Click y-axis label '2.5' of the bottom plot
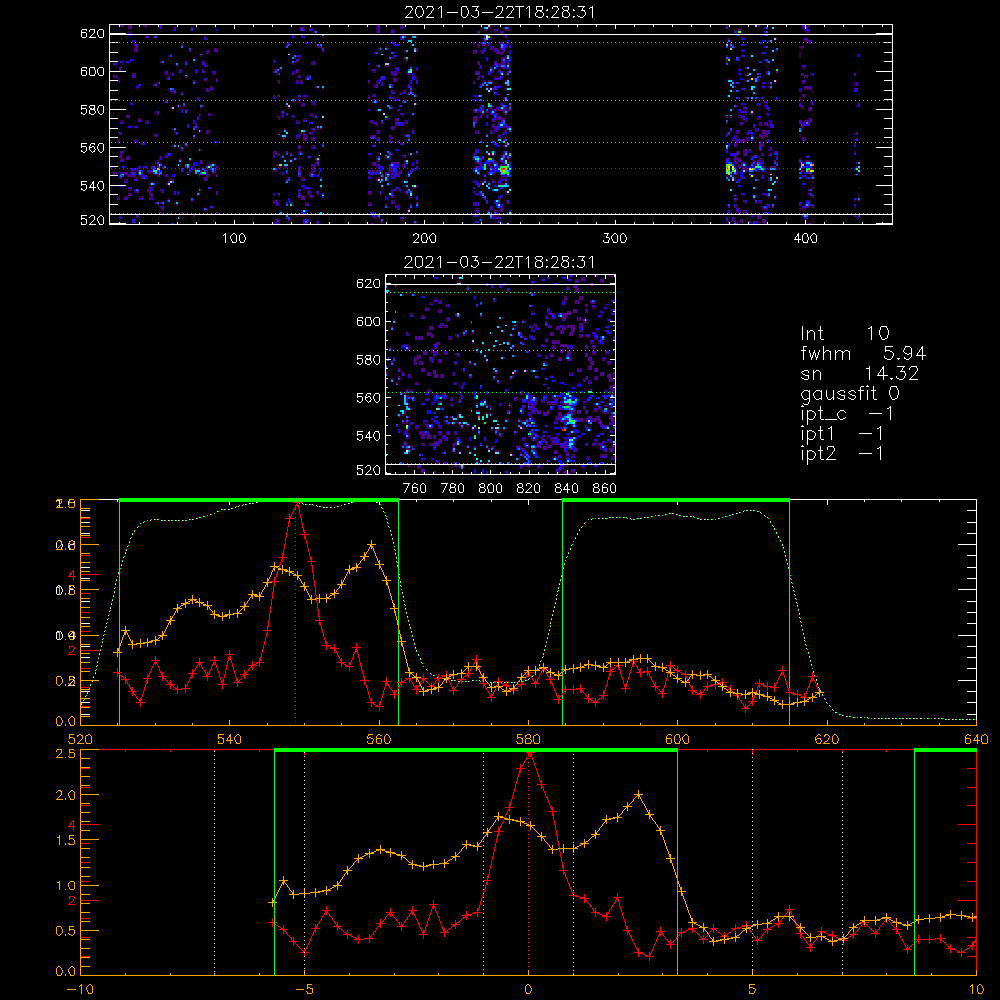Image resolution: width=1000 pixels, height=1000 pixels. pyautogui.click(x=66, y=754)
